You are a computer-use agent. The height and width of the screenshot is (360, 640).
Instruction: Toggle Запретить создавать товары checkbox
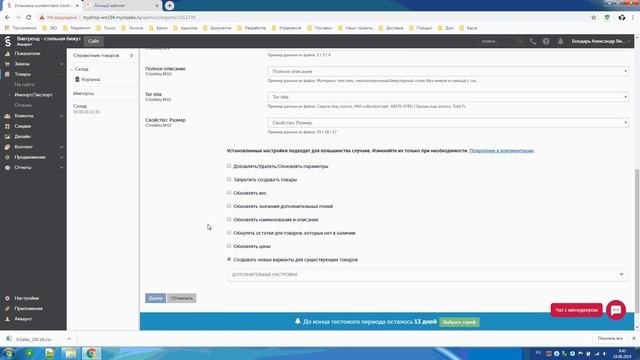pos(229,180)
